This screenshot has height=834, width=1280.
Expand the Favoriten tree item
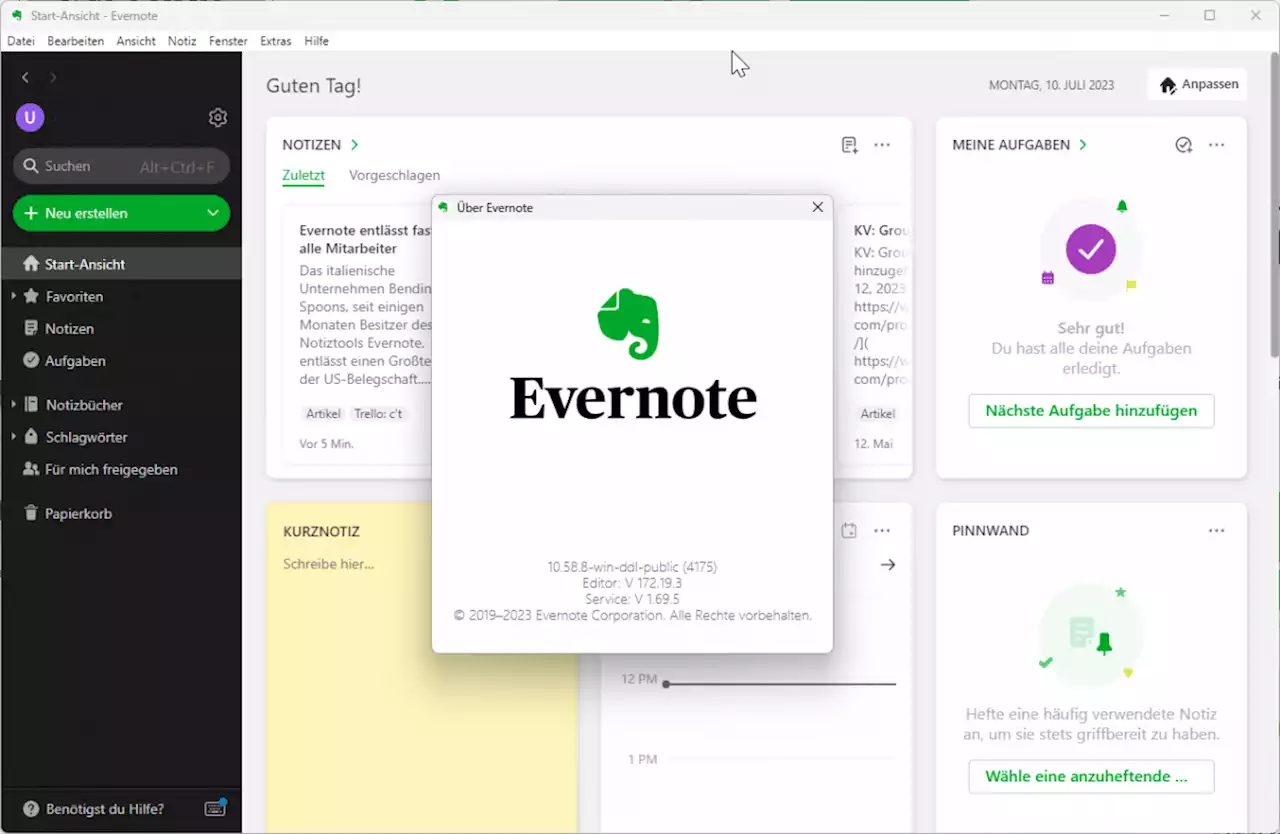tap(13, 296)
